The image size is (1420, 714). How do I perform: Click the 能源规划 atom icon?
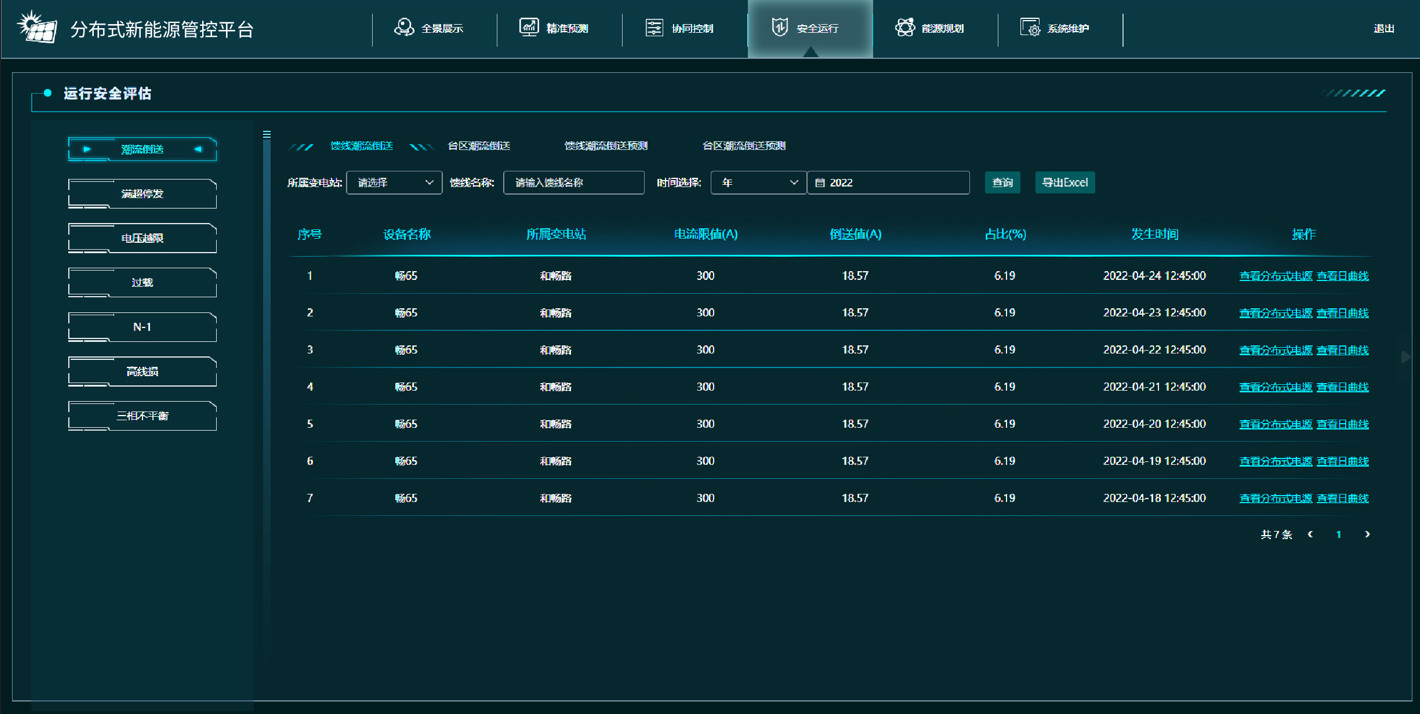click(x=905, y=28)
